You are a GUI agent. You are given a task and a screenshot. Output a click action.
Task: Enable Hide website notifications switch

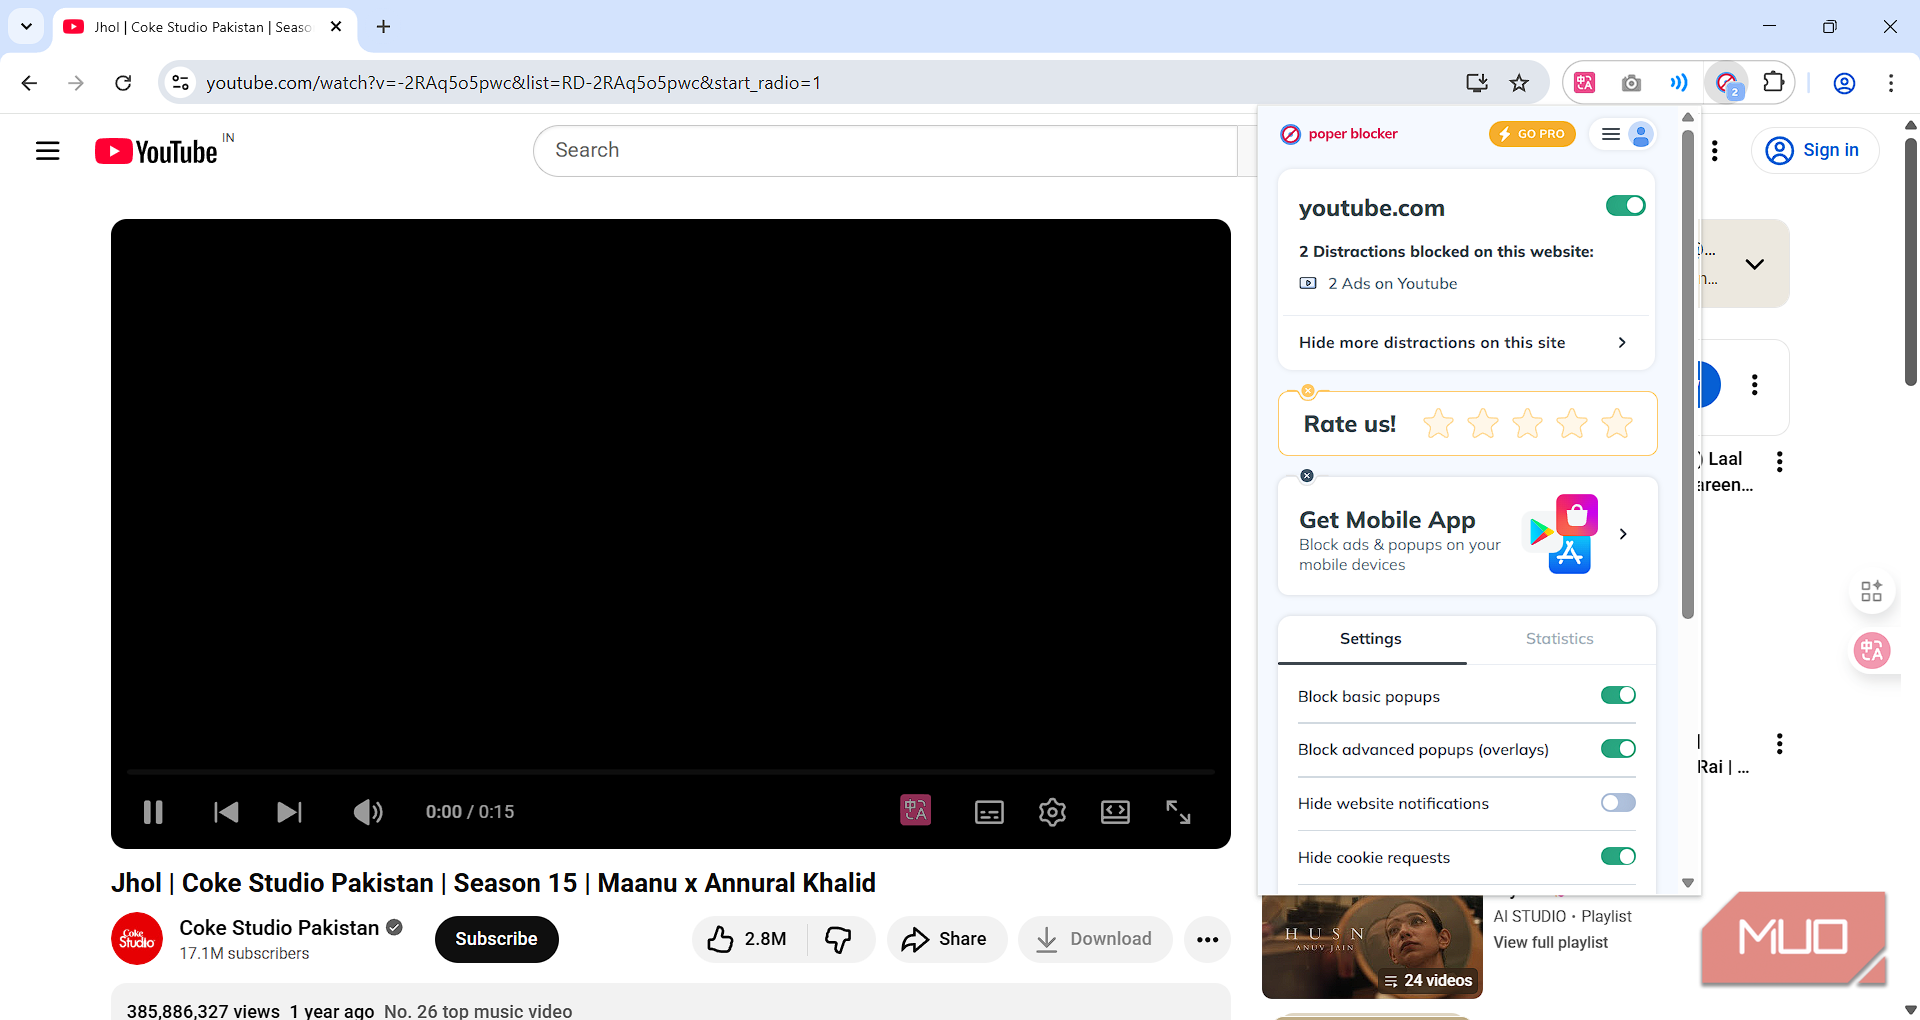pyautogui.click(x=1618, y=803)
